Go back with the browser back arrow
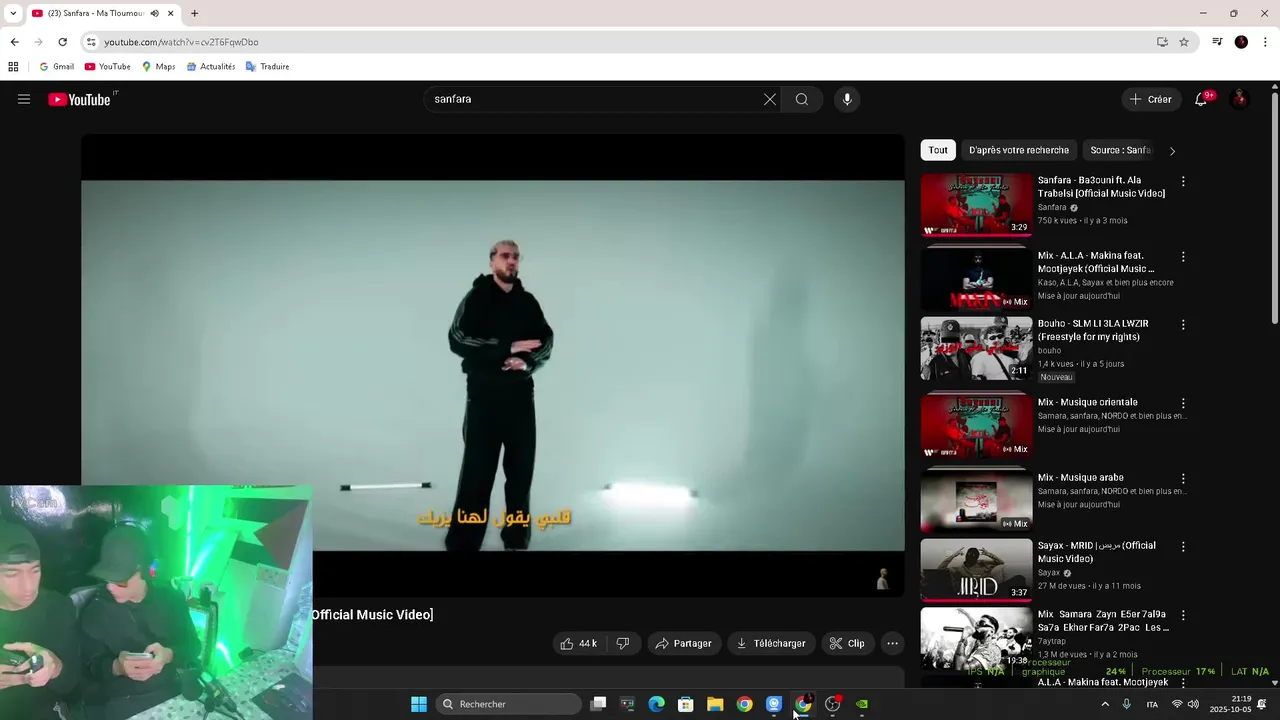1280x720 pixels. coord(14,42)
